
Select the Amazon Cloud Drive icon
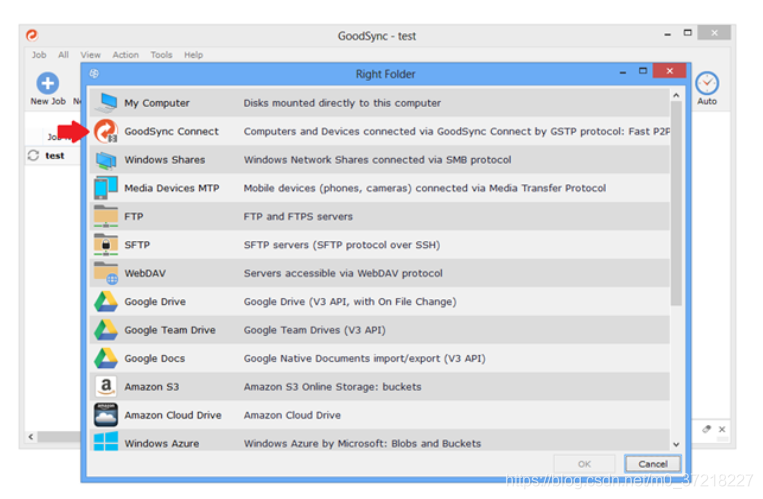[x=106, y=415]
